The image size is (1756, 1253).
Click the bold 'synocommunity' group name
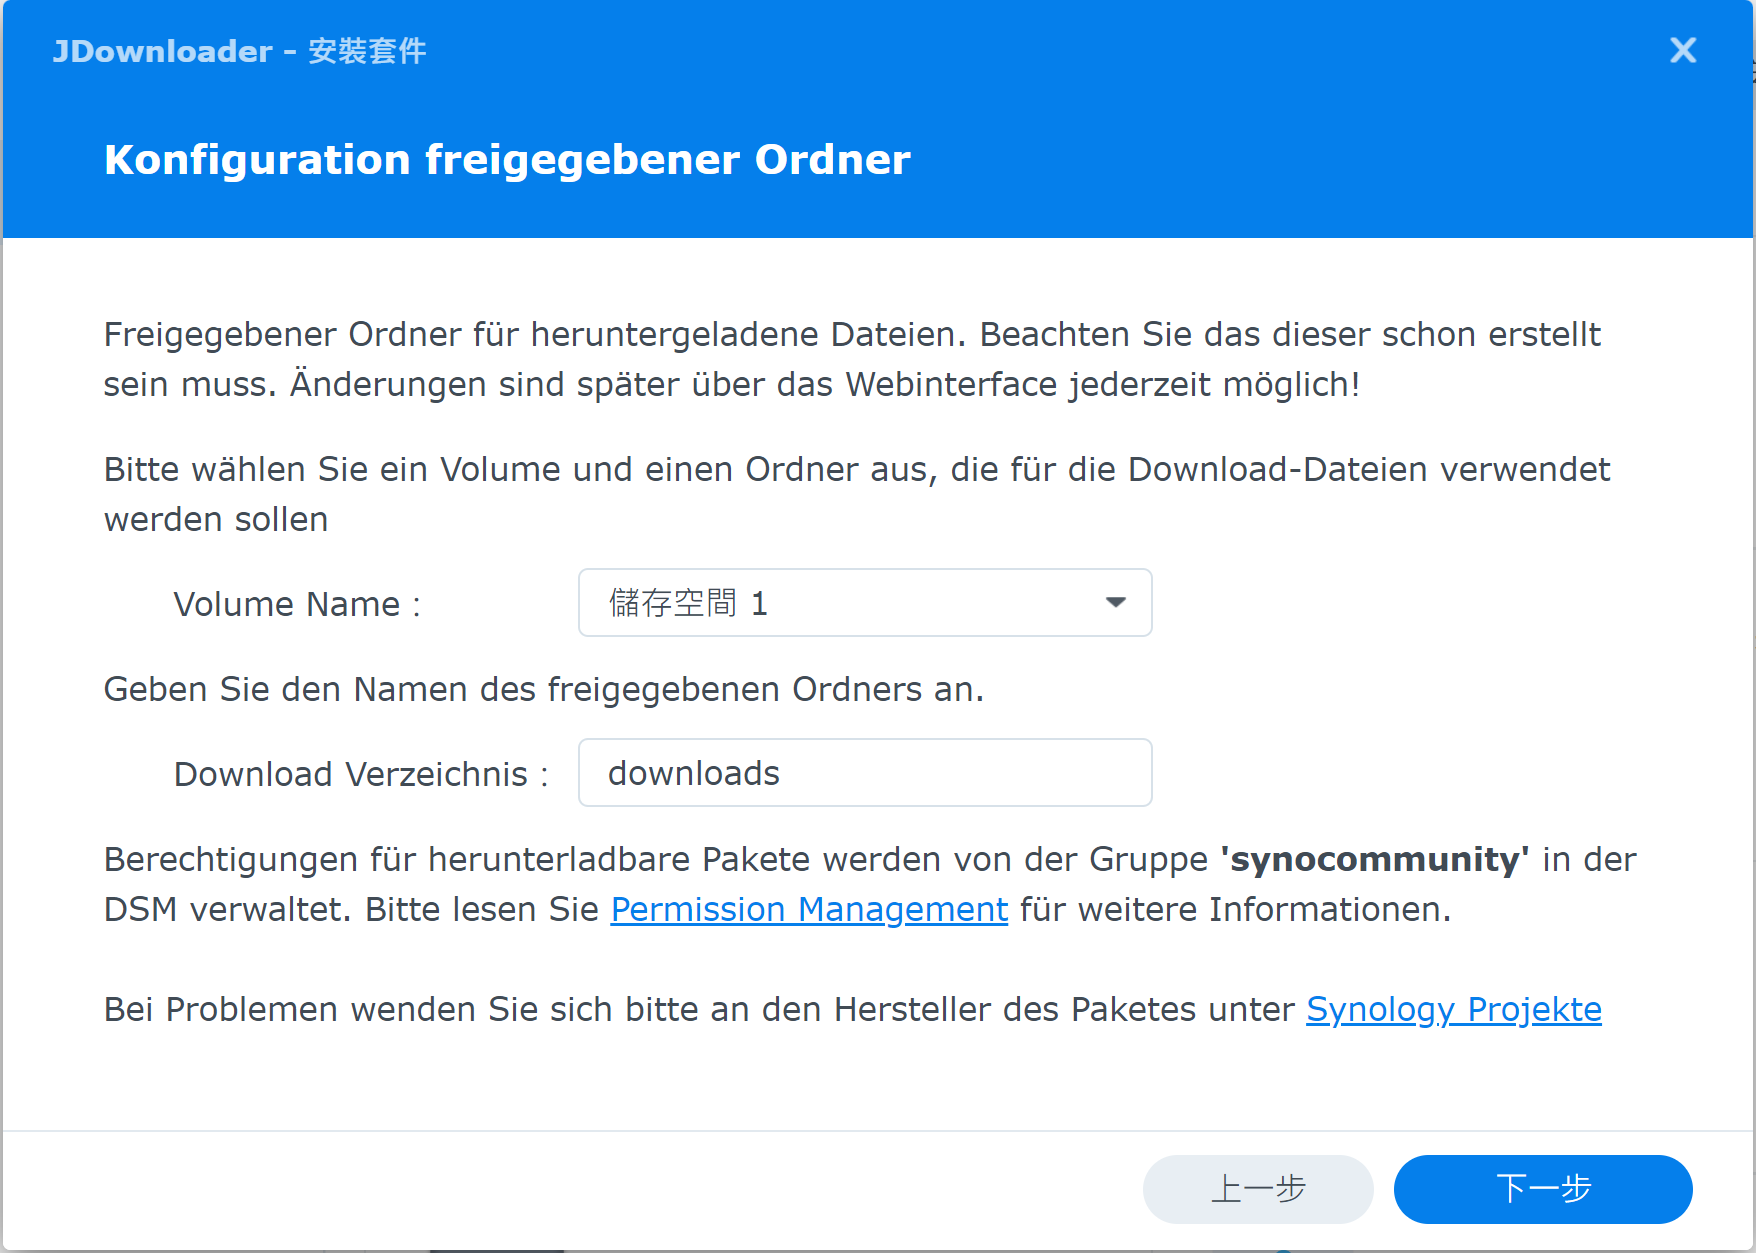[x=1374, y=859]
